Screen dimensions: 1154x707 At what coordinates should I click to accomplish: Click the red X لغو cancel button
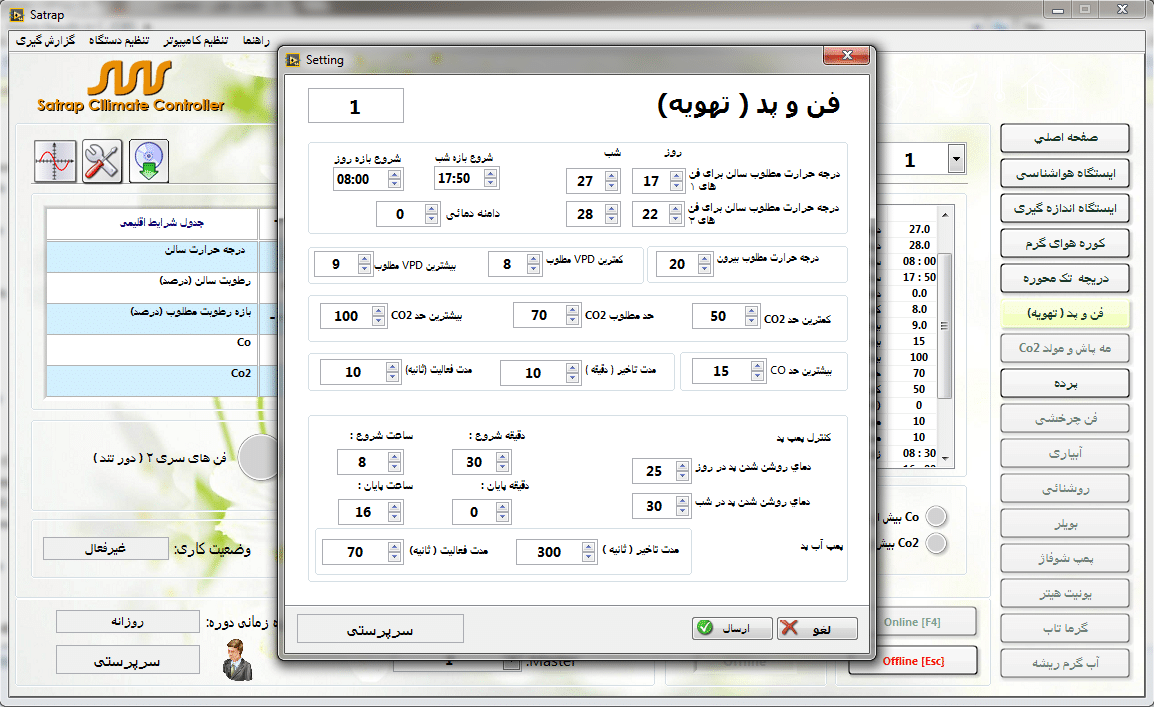[817, 628]
